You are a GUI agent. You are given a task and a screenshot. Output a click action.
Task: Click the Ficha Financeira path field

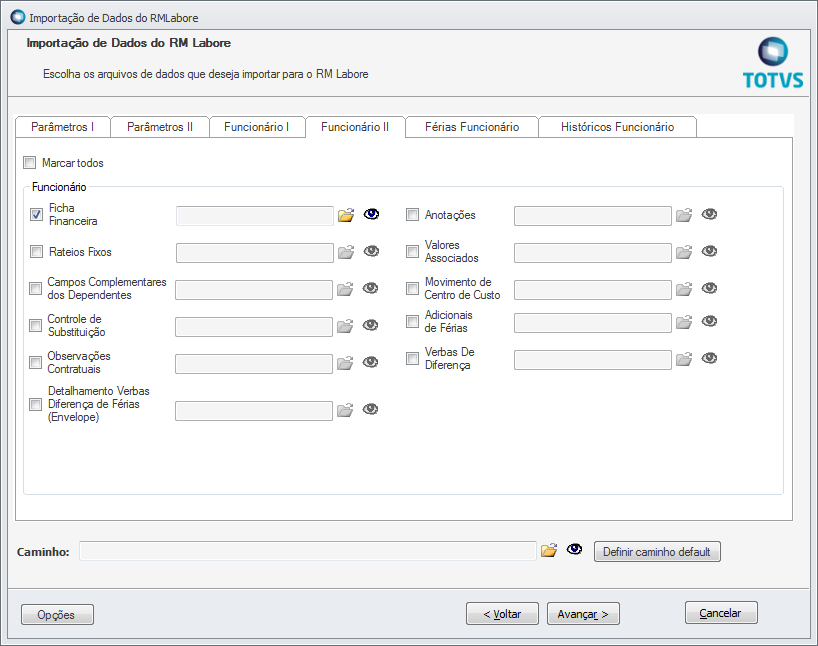255,216
